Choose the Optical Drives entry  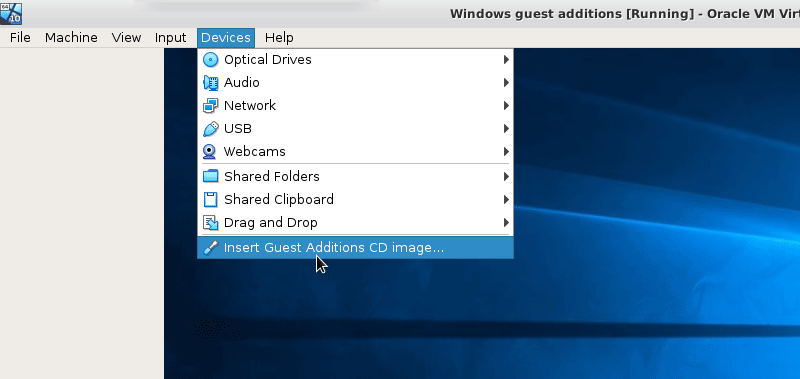[356, 60]
